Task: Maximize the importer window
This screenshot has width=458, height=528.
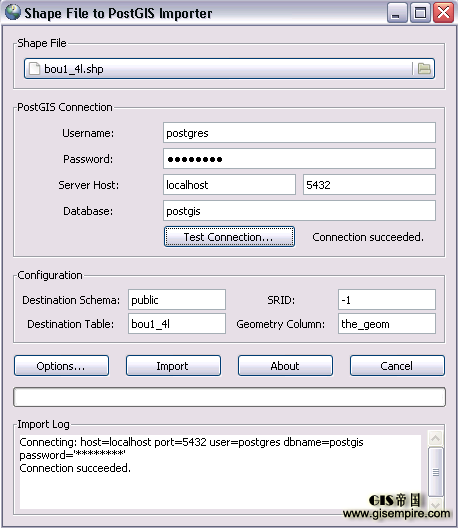Action: click(x=420, y=13)
